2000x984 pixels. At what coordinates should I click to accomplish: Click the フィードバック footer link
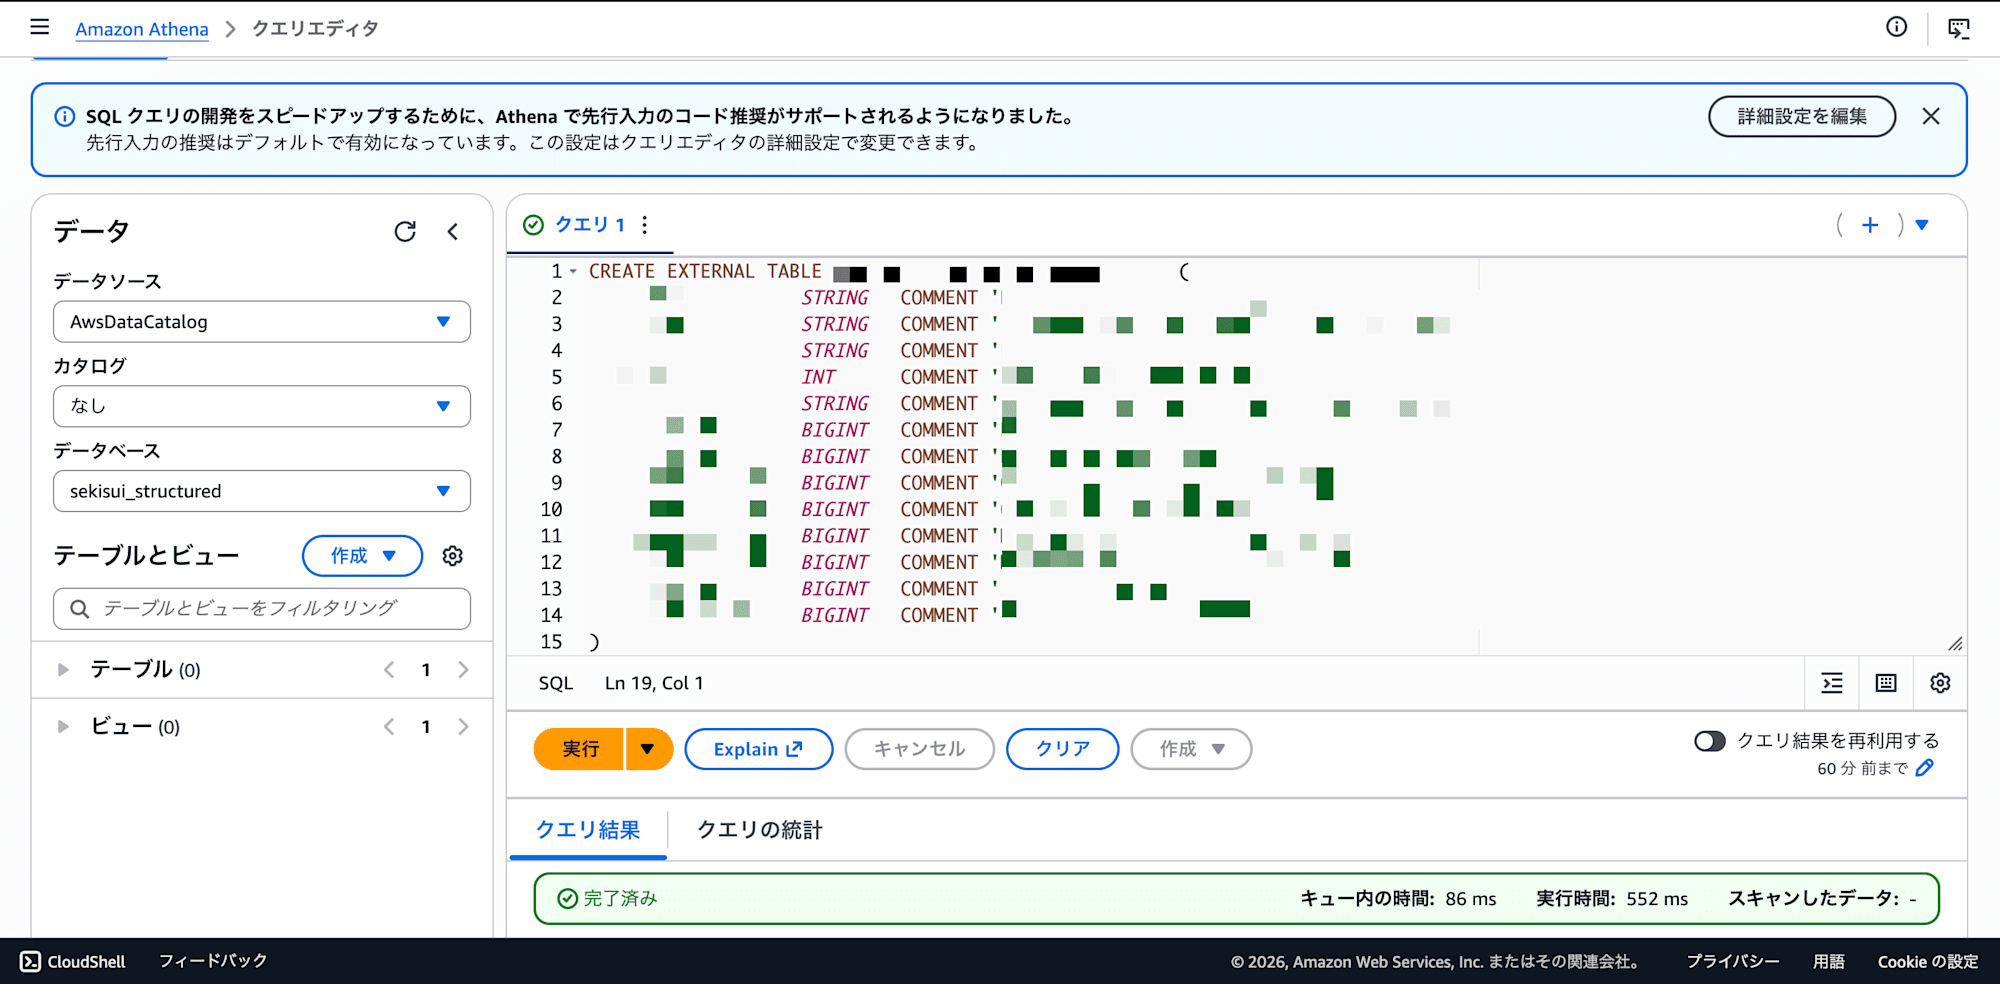coord(213,961)
